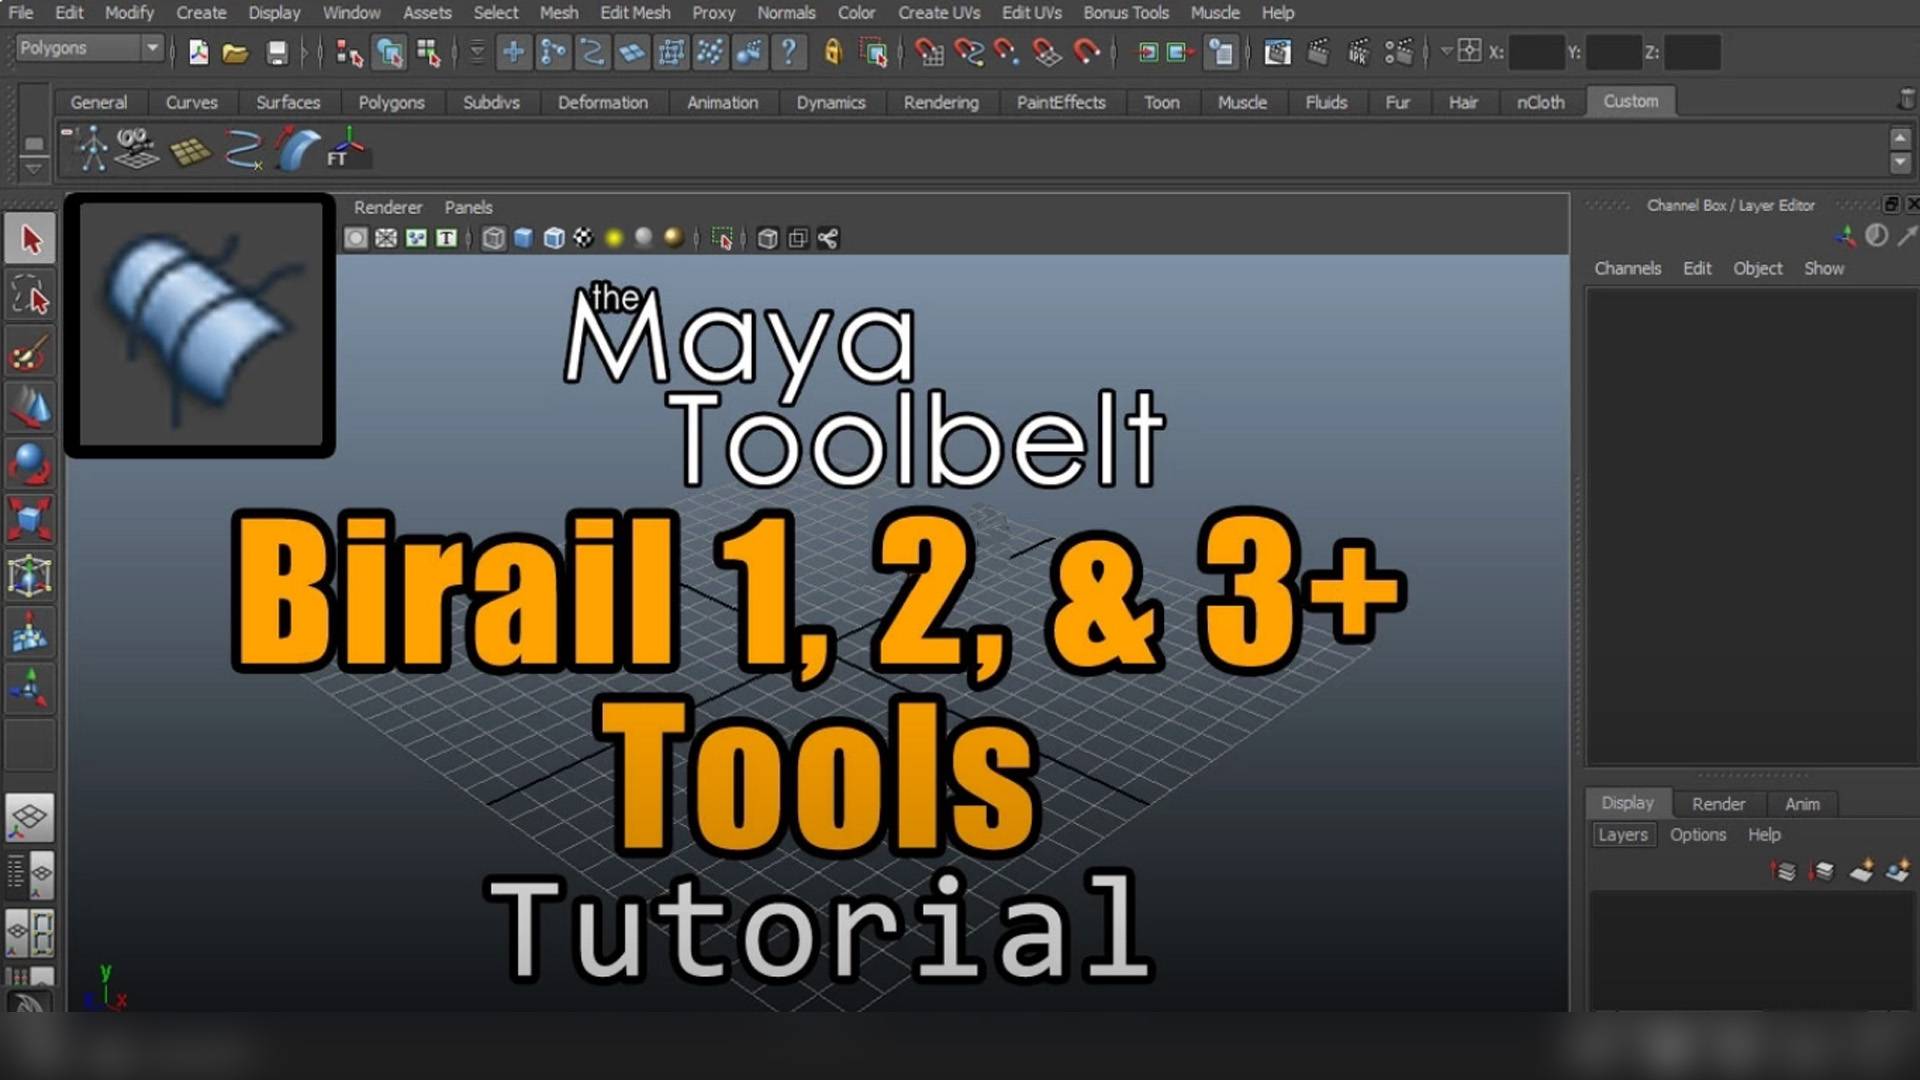Save the scene using the floppy disk icon
The image size is (1920, 1080).
pos(276,52)
